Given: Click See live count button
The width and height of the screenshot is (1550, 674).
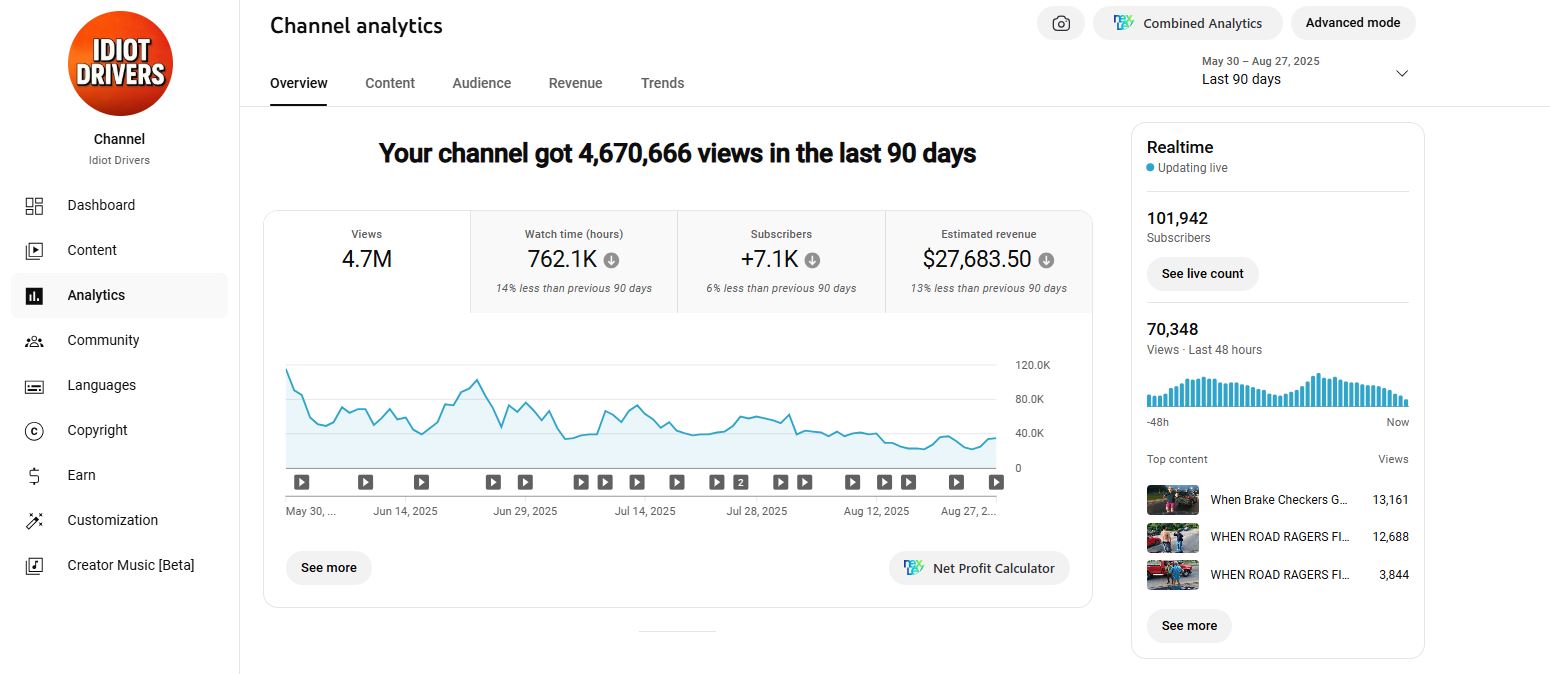Looking at the screenshot, I should [x=1202, y=274].
